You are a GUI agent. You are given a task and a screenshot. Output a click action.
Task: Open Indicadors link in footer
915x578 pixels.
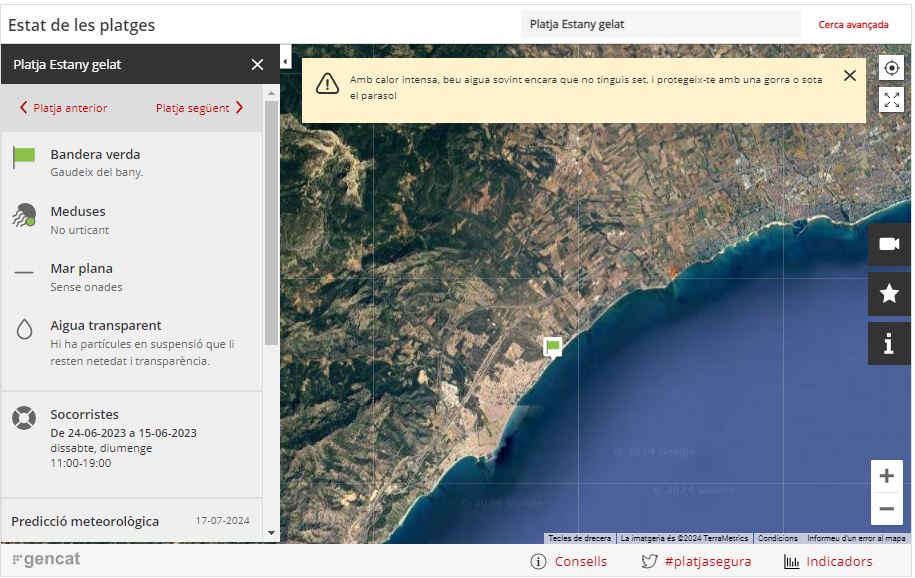coord(839,562)
